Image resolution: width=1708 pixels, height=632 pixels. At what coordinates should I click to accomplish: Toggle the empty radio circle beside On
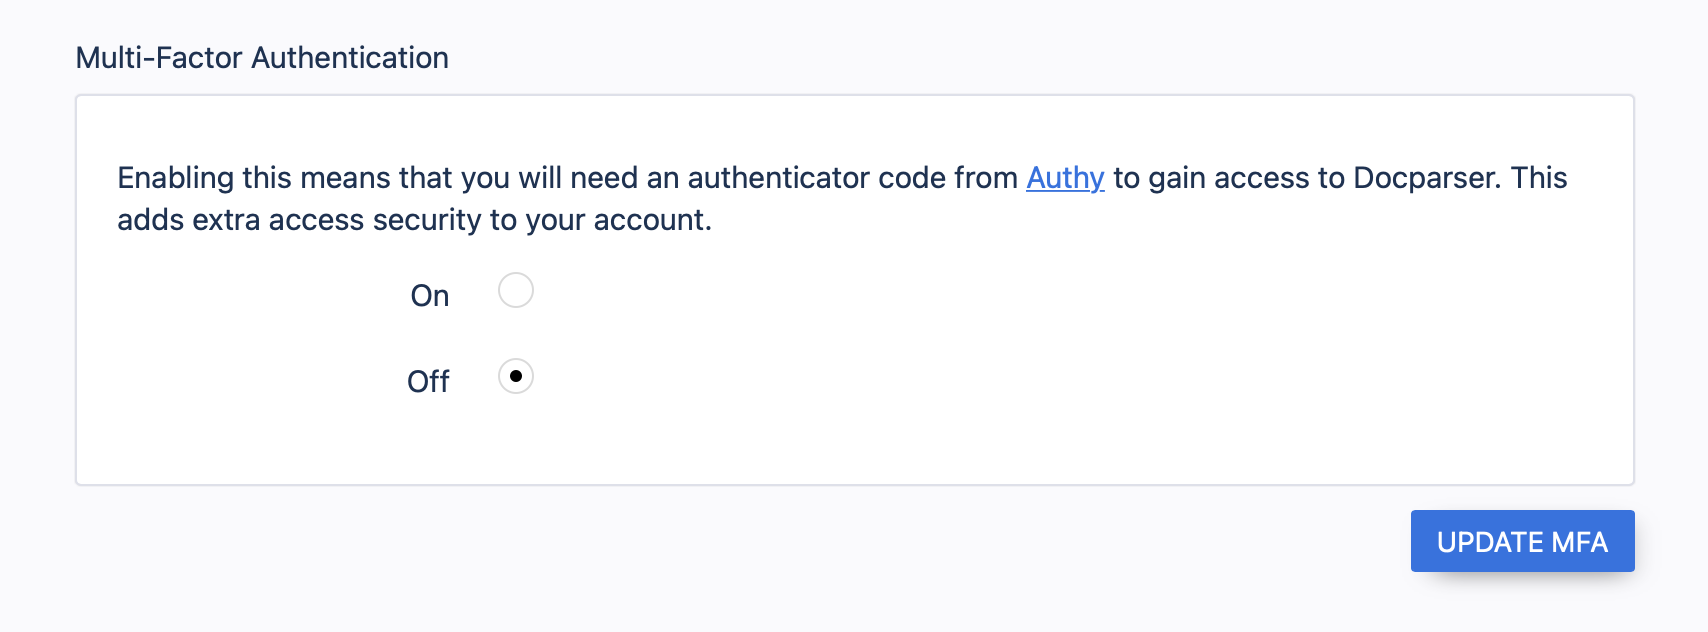tap(516, 290)
